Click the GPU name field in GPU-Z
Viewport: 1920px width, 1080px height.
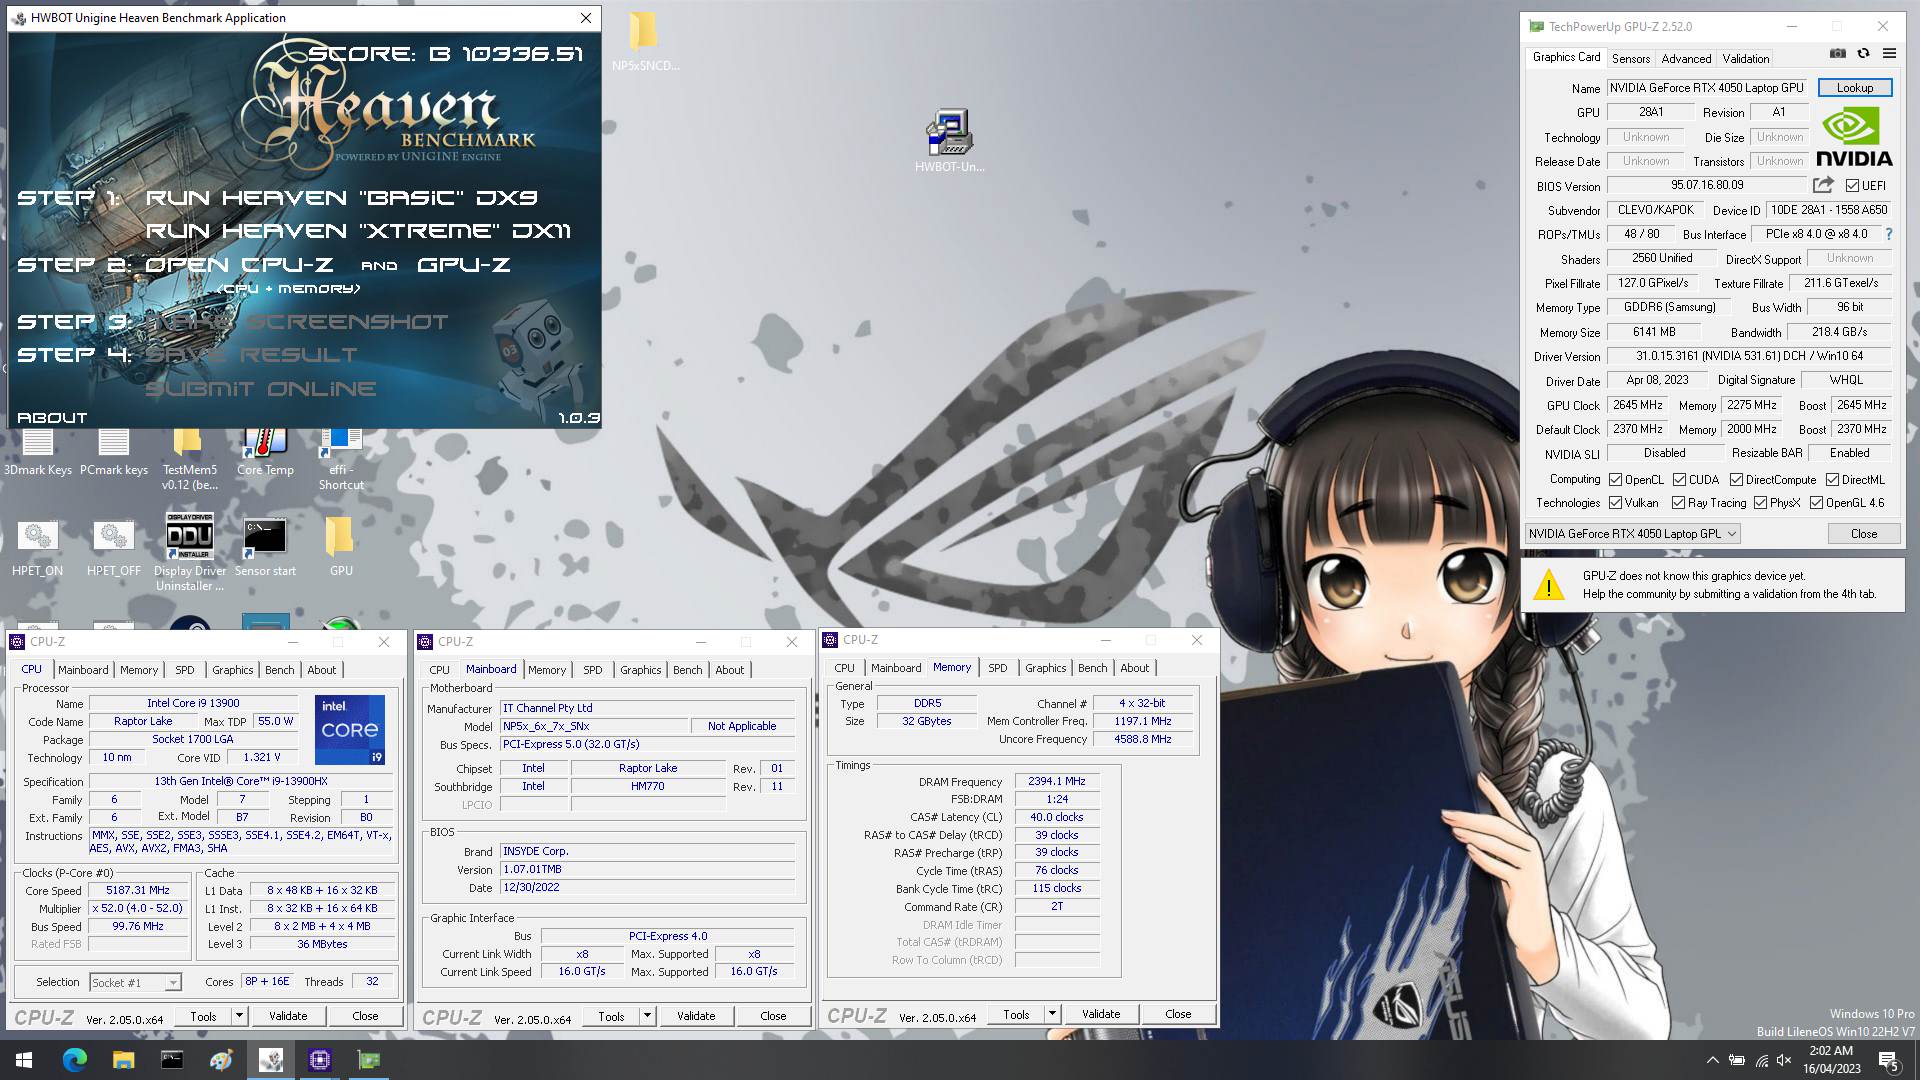[x=1708, y=88]
